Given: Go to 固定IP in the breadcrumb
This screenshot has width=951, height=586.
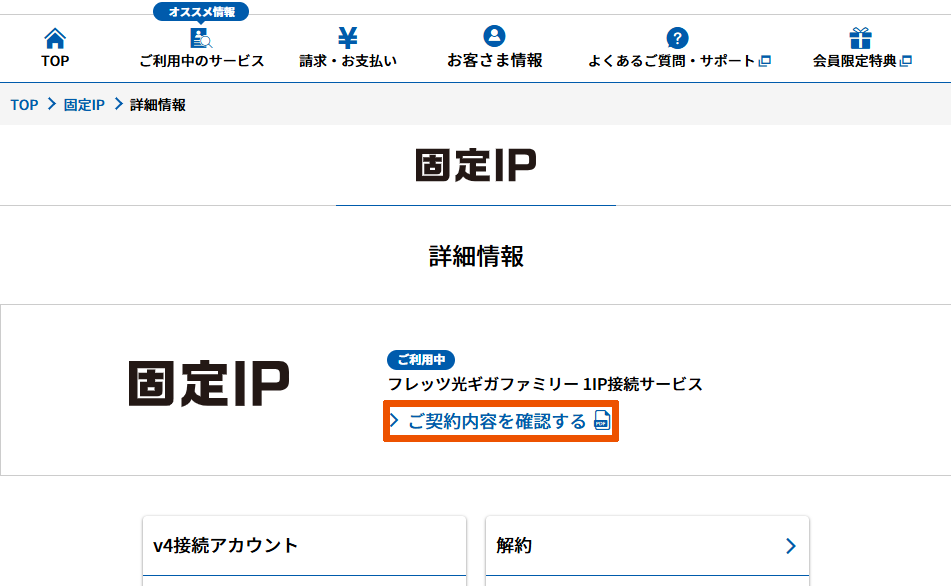Looking at the screenshot, I should click(x=84, y=105).
